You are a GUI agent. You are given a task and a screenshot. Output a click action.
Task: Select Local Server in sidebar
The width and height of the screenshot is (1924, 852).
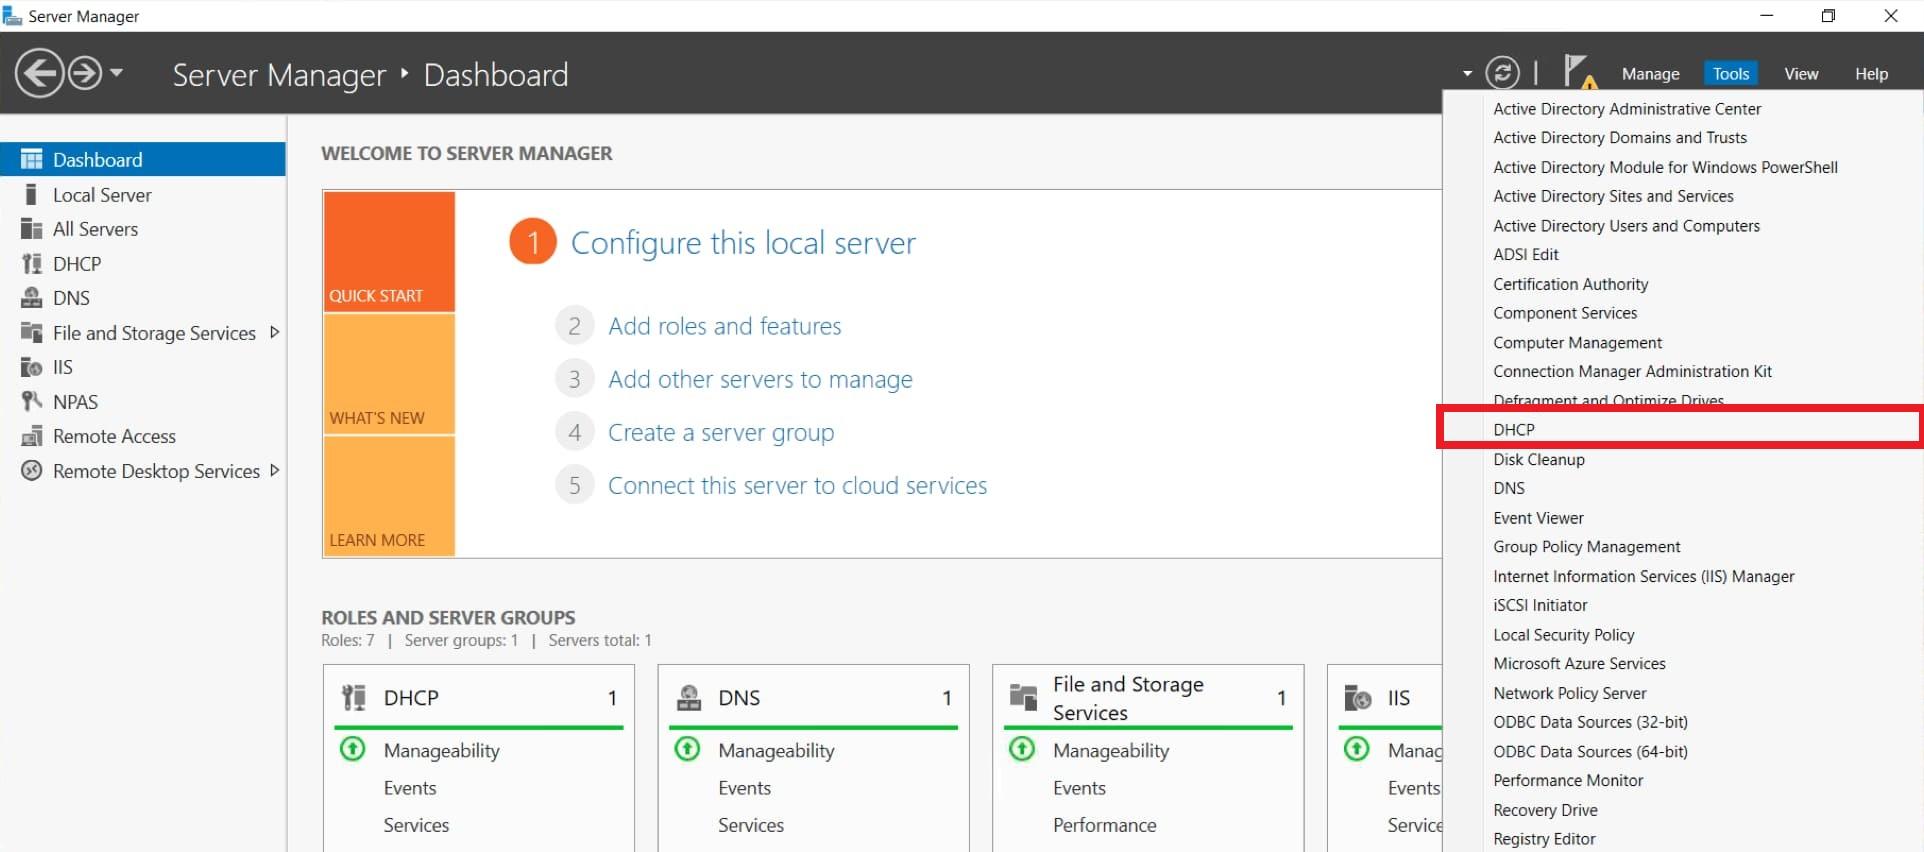(102, 195)
